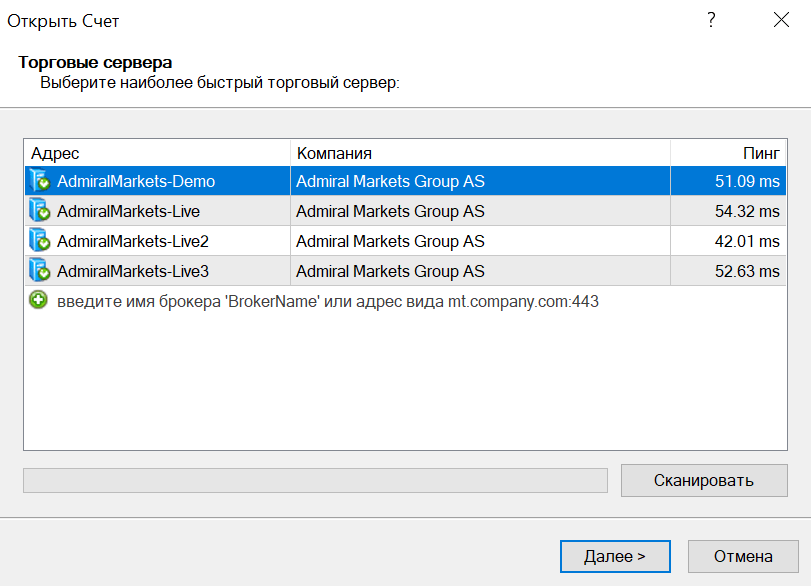Pick the AdmiralMarkets-Live3 server
811x586 pixels.
(x=406, y=271)
